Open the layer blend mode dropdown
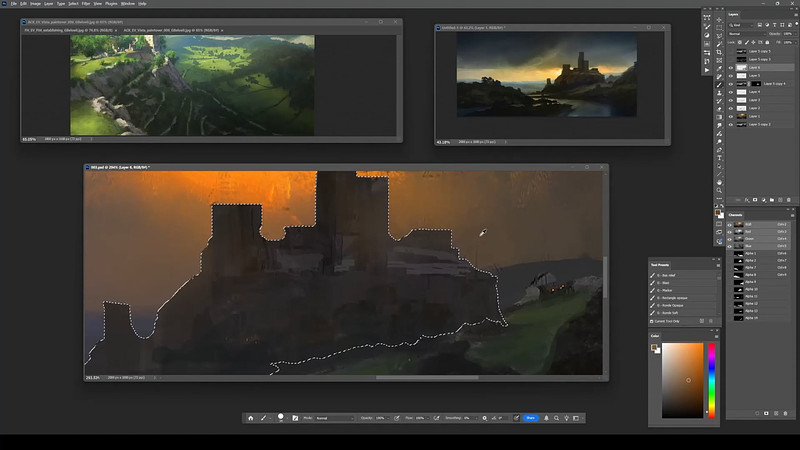The image size is (800, 450). point(747,34)
